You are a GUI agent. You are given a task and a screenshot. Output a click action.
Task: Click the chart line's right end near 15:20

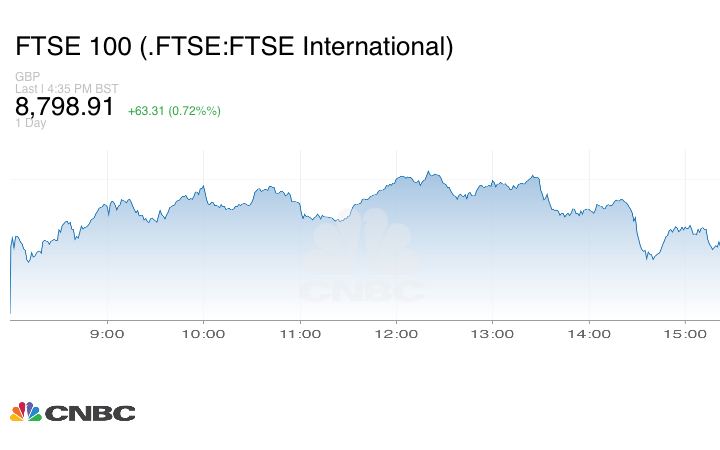pyautogui.click(x=718, y=243)
